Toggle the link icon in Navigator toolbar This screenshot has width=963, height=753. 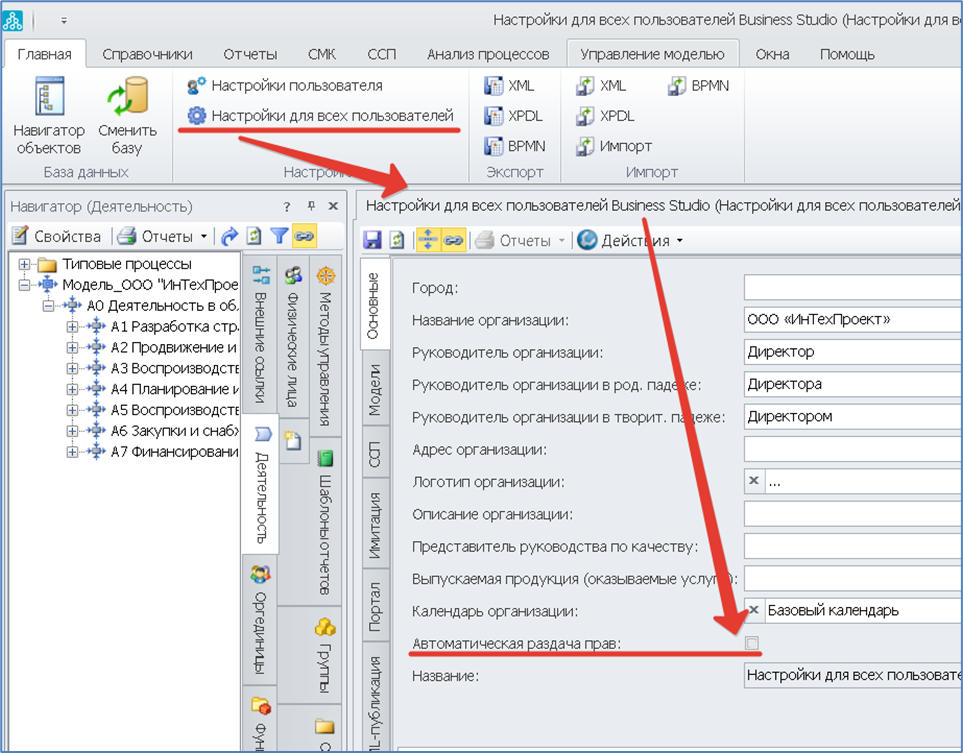[x=304, y=236]
